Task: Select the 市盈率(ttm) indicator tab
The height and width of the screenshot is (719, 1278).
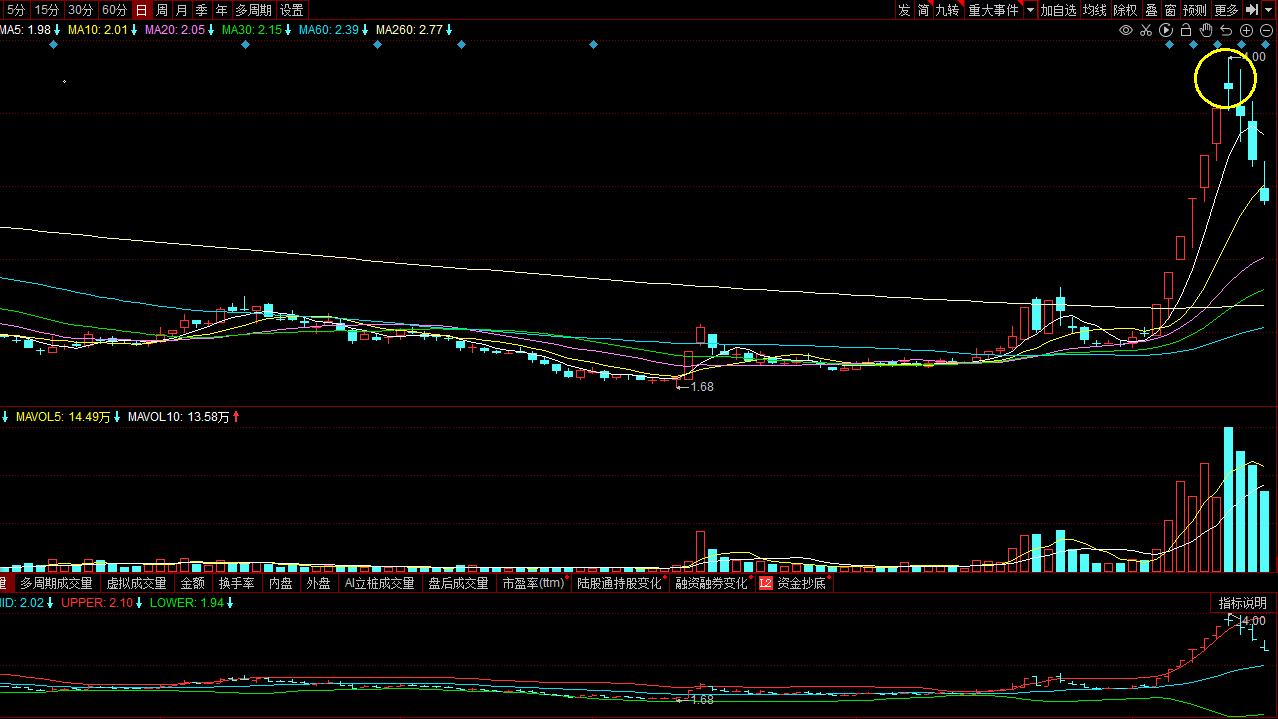Action: click(534, 583)
